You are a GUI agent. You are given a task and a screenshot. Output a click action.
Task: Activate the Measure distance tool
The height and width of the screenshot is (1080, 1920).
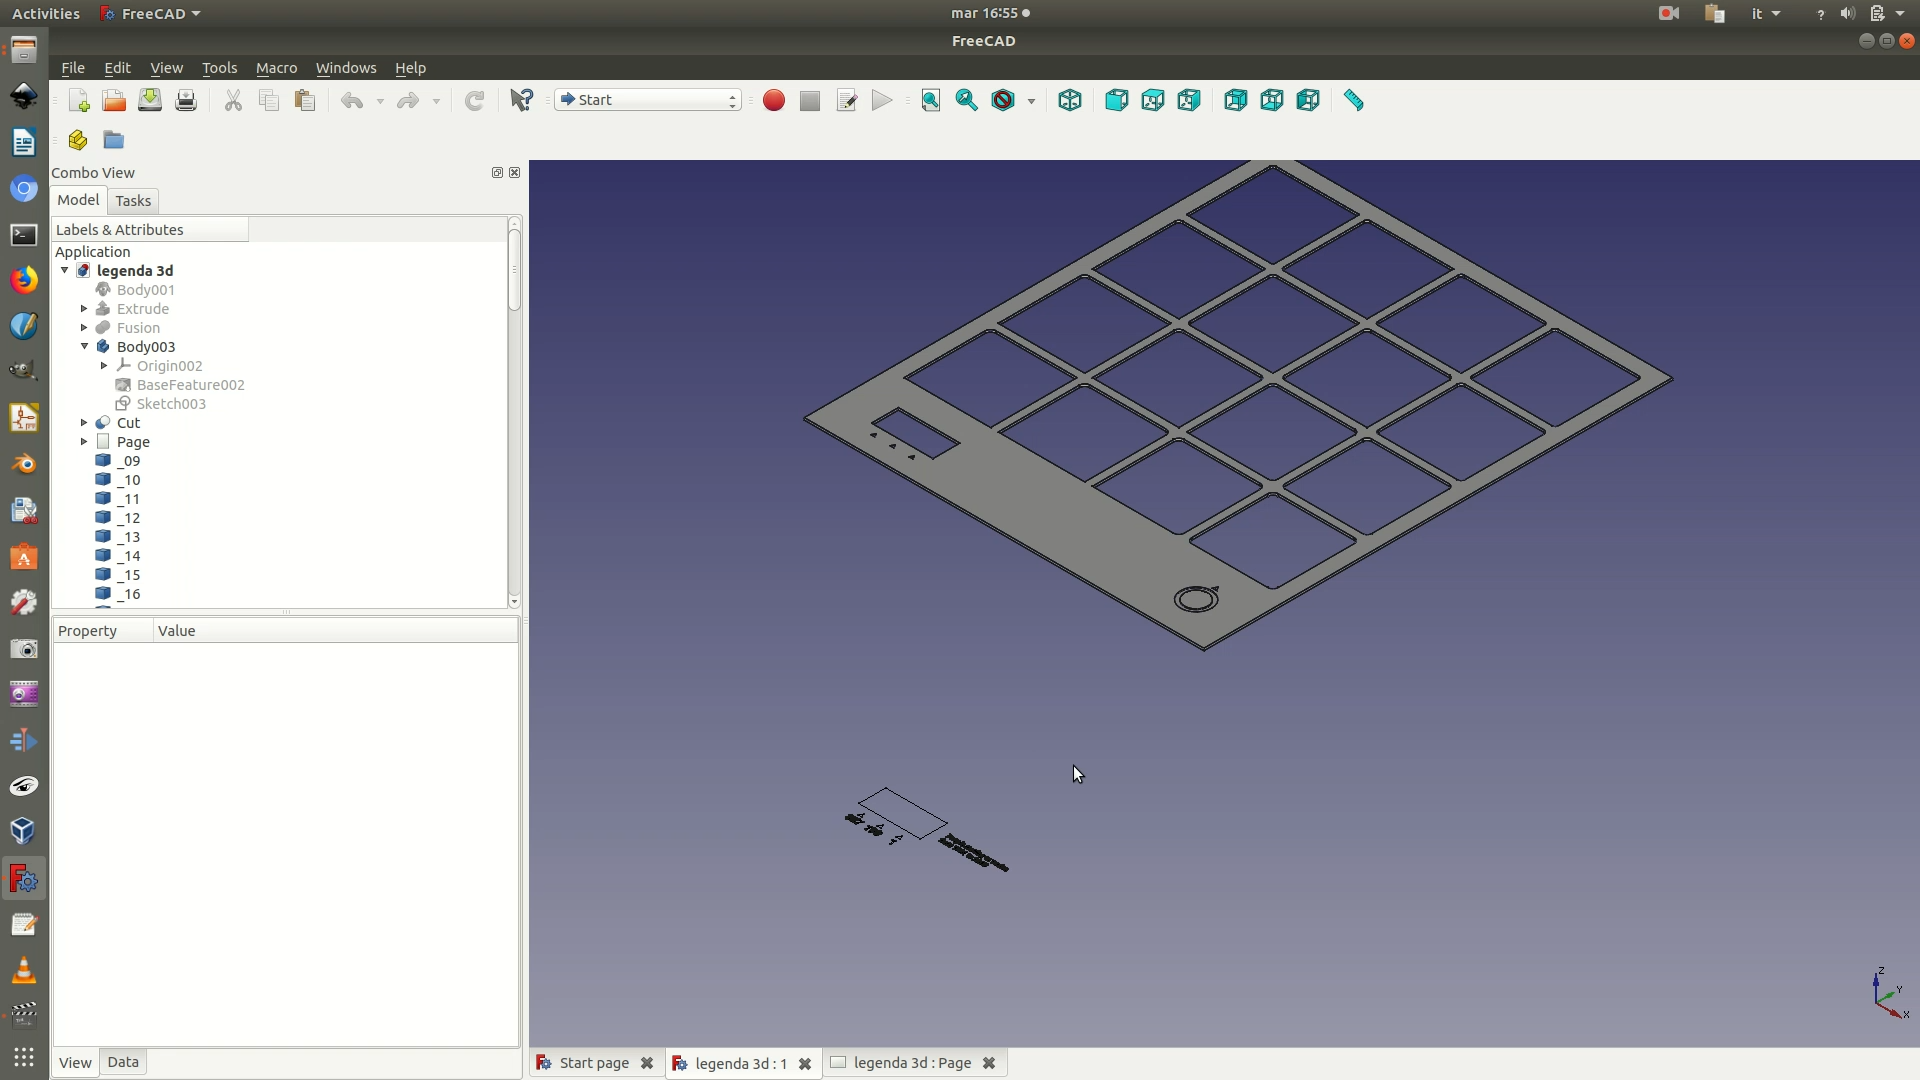tap(1354, 100)
